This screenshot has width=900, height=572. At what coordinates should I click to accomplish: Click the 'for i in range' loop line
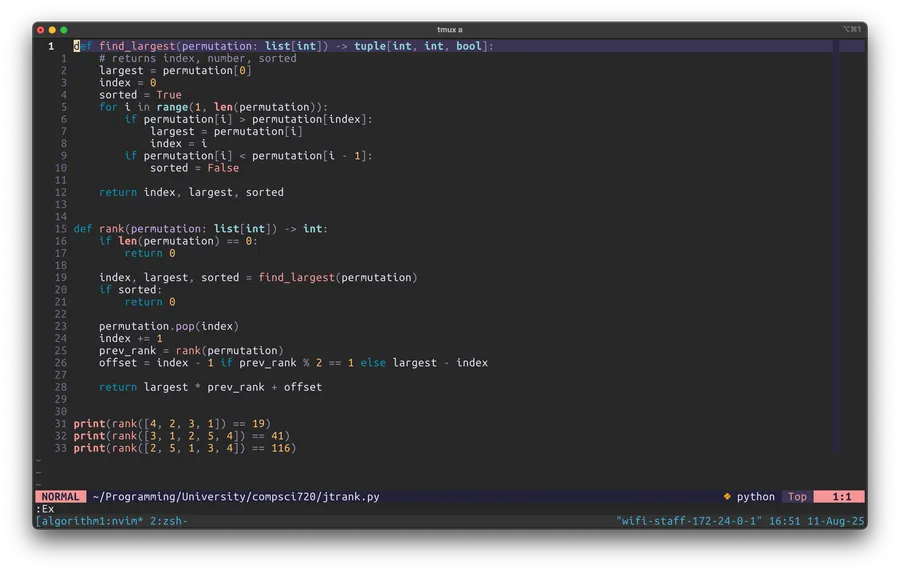pyautogui.click(x=213, y=107)
